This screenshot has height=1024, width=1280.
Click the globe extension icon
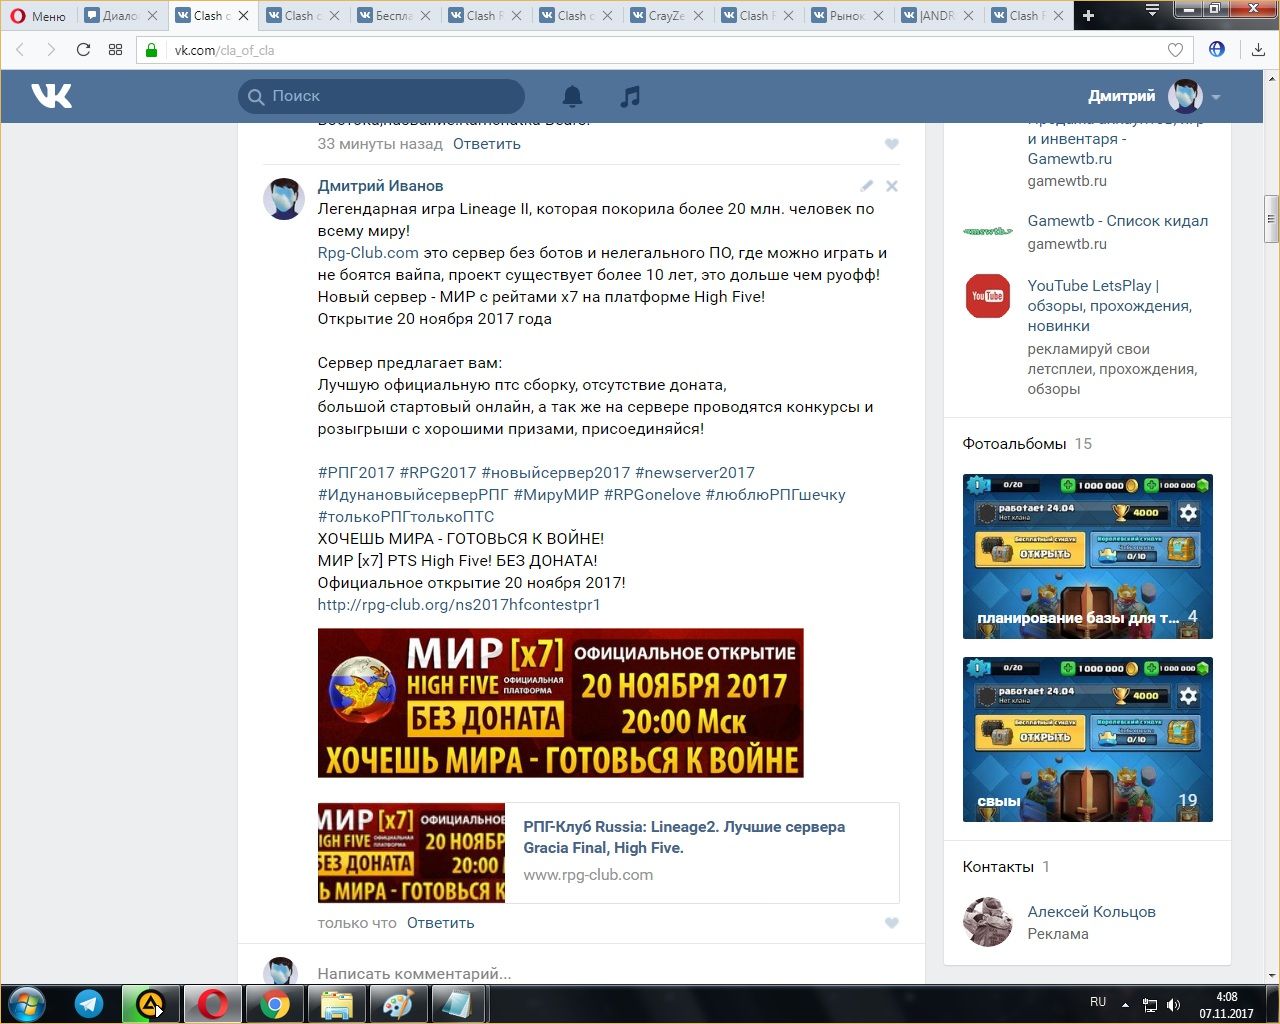(x=1217, y=49)
